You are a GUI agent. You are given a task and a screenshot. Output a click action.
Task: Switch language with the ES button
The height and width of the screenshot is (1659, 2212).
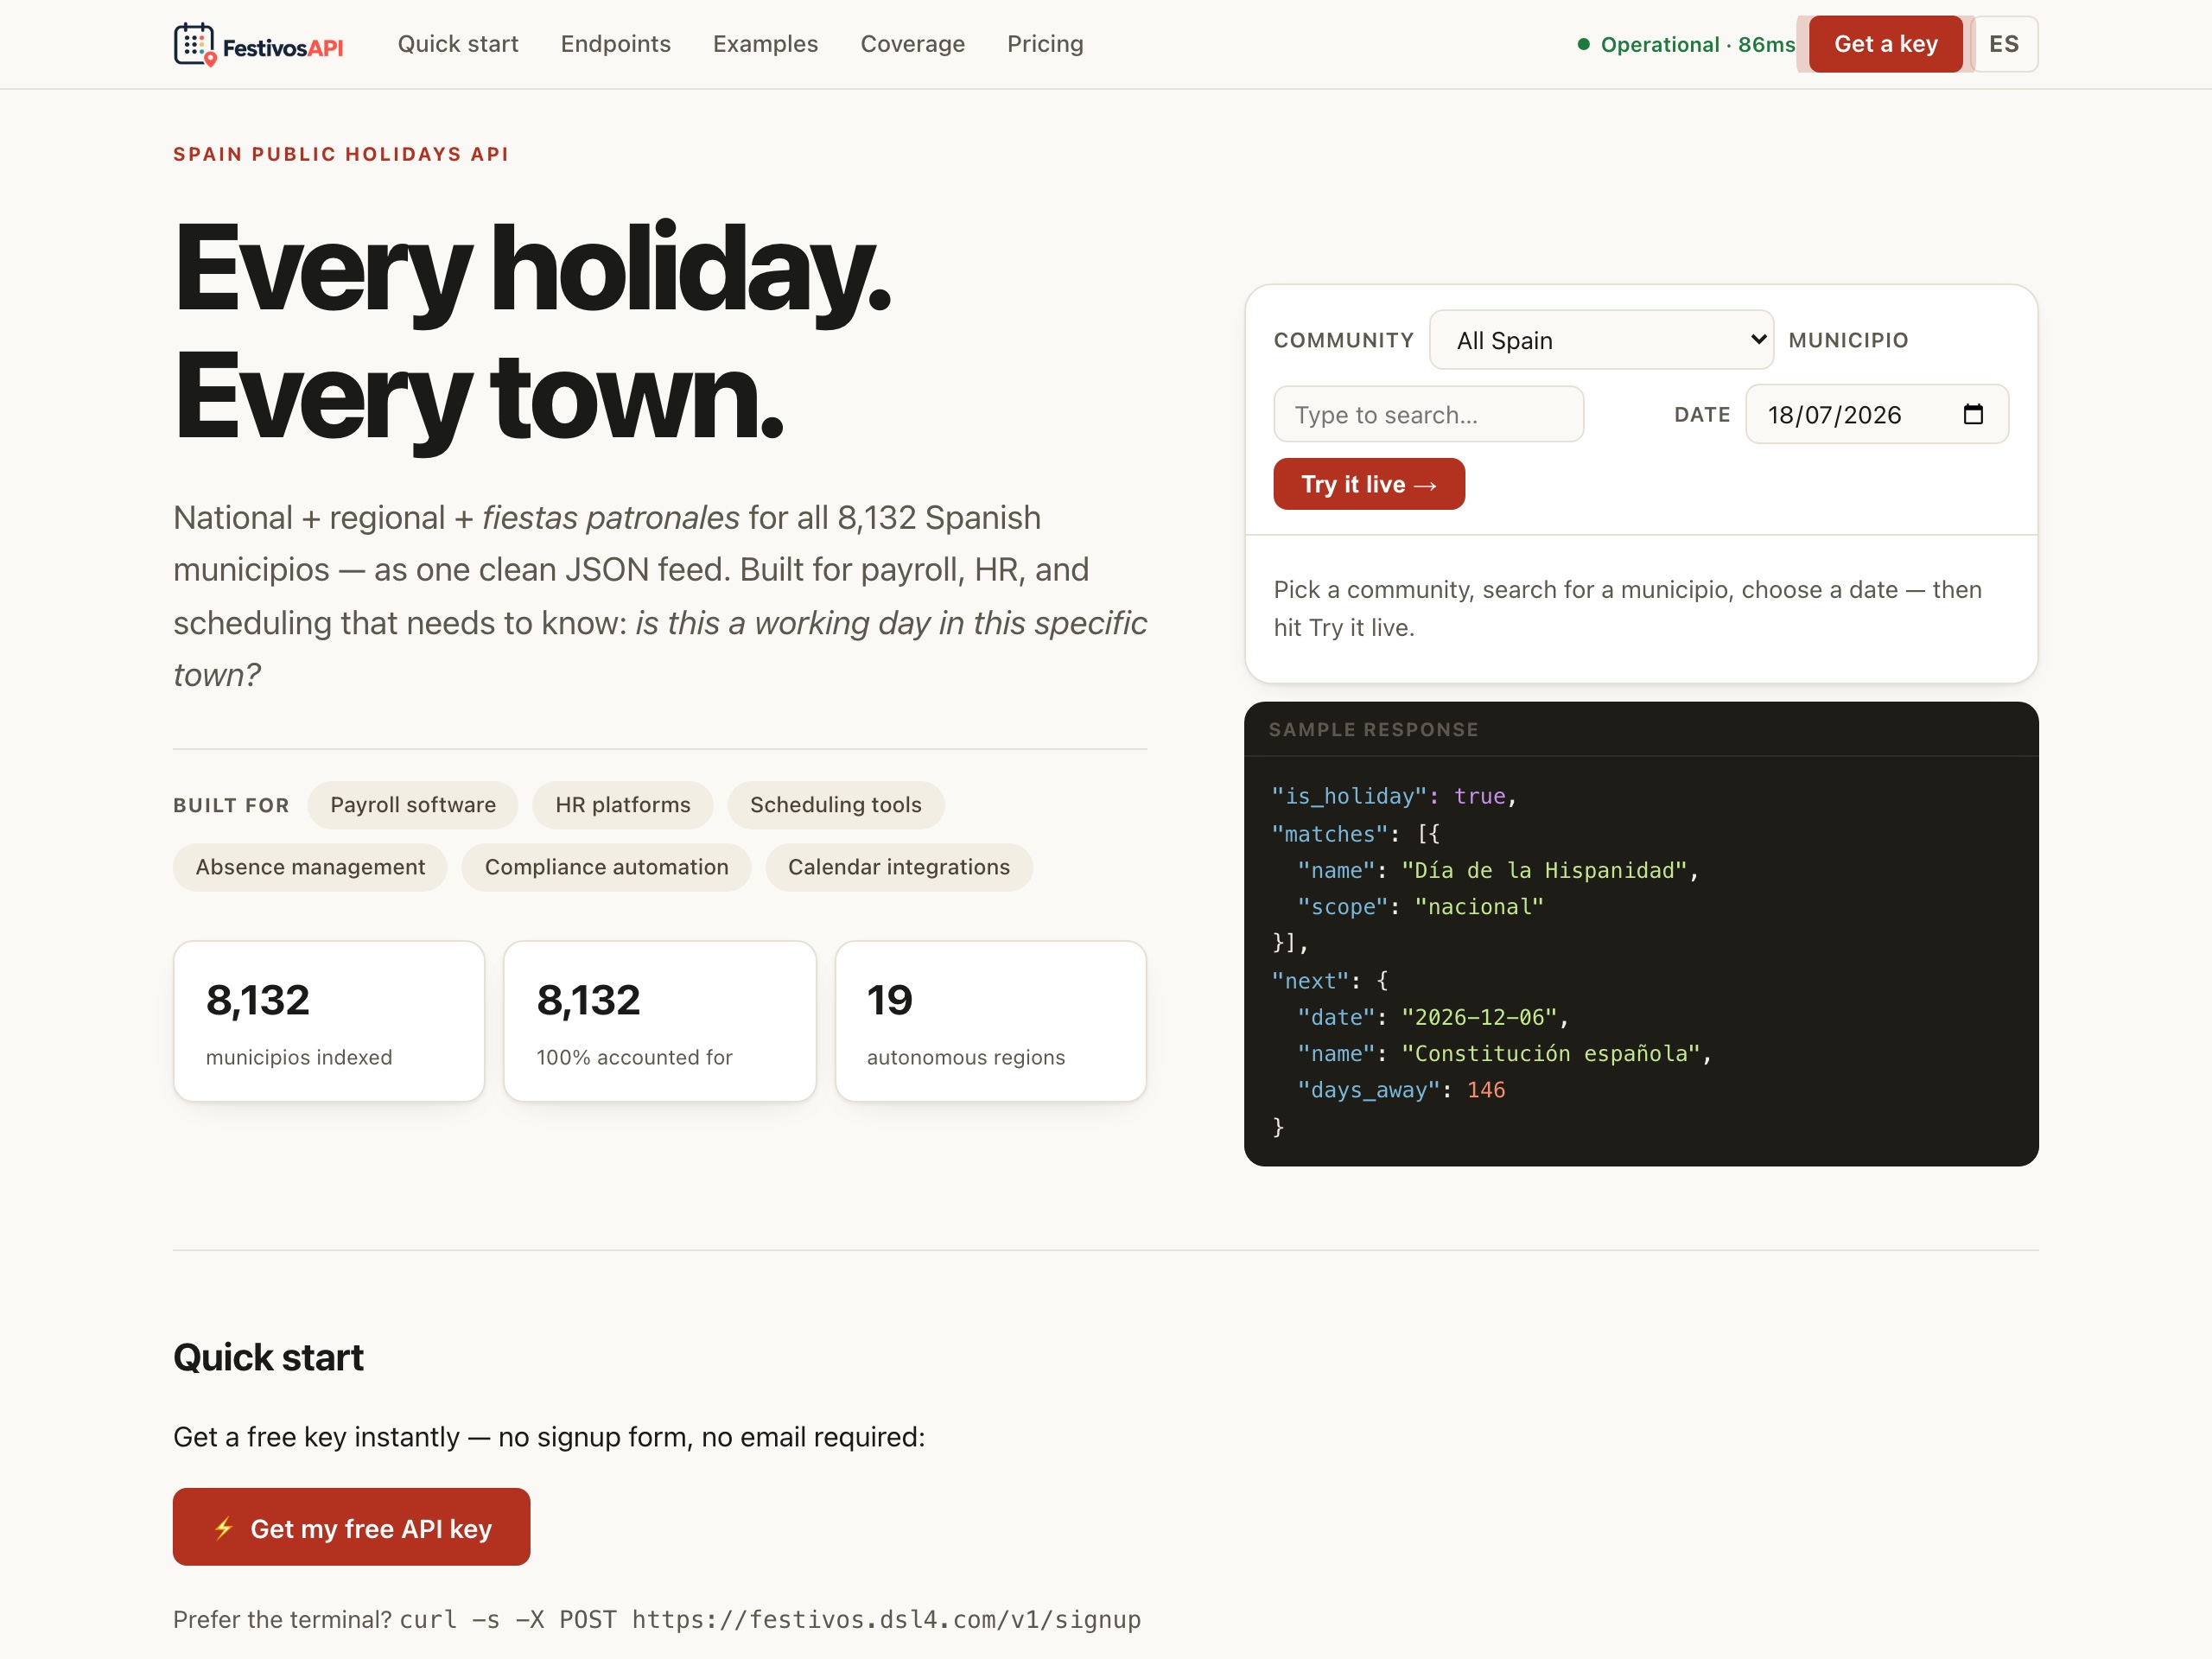tap(2004, 44)
